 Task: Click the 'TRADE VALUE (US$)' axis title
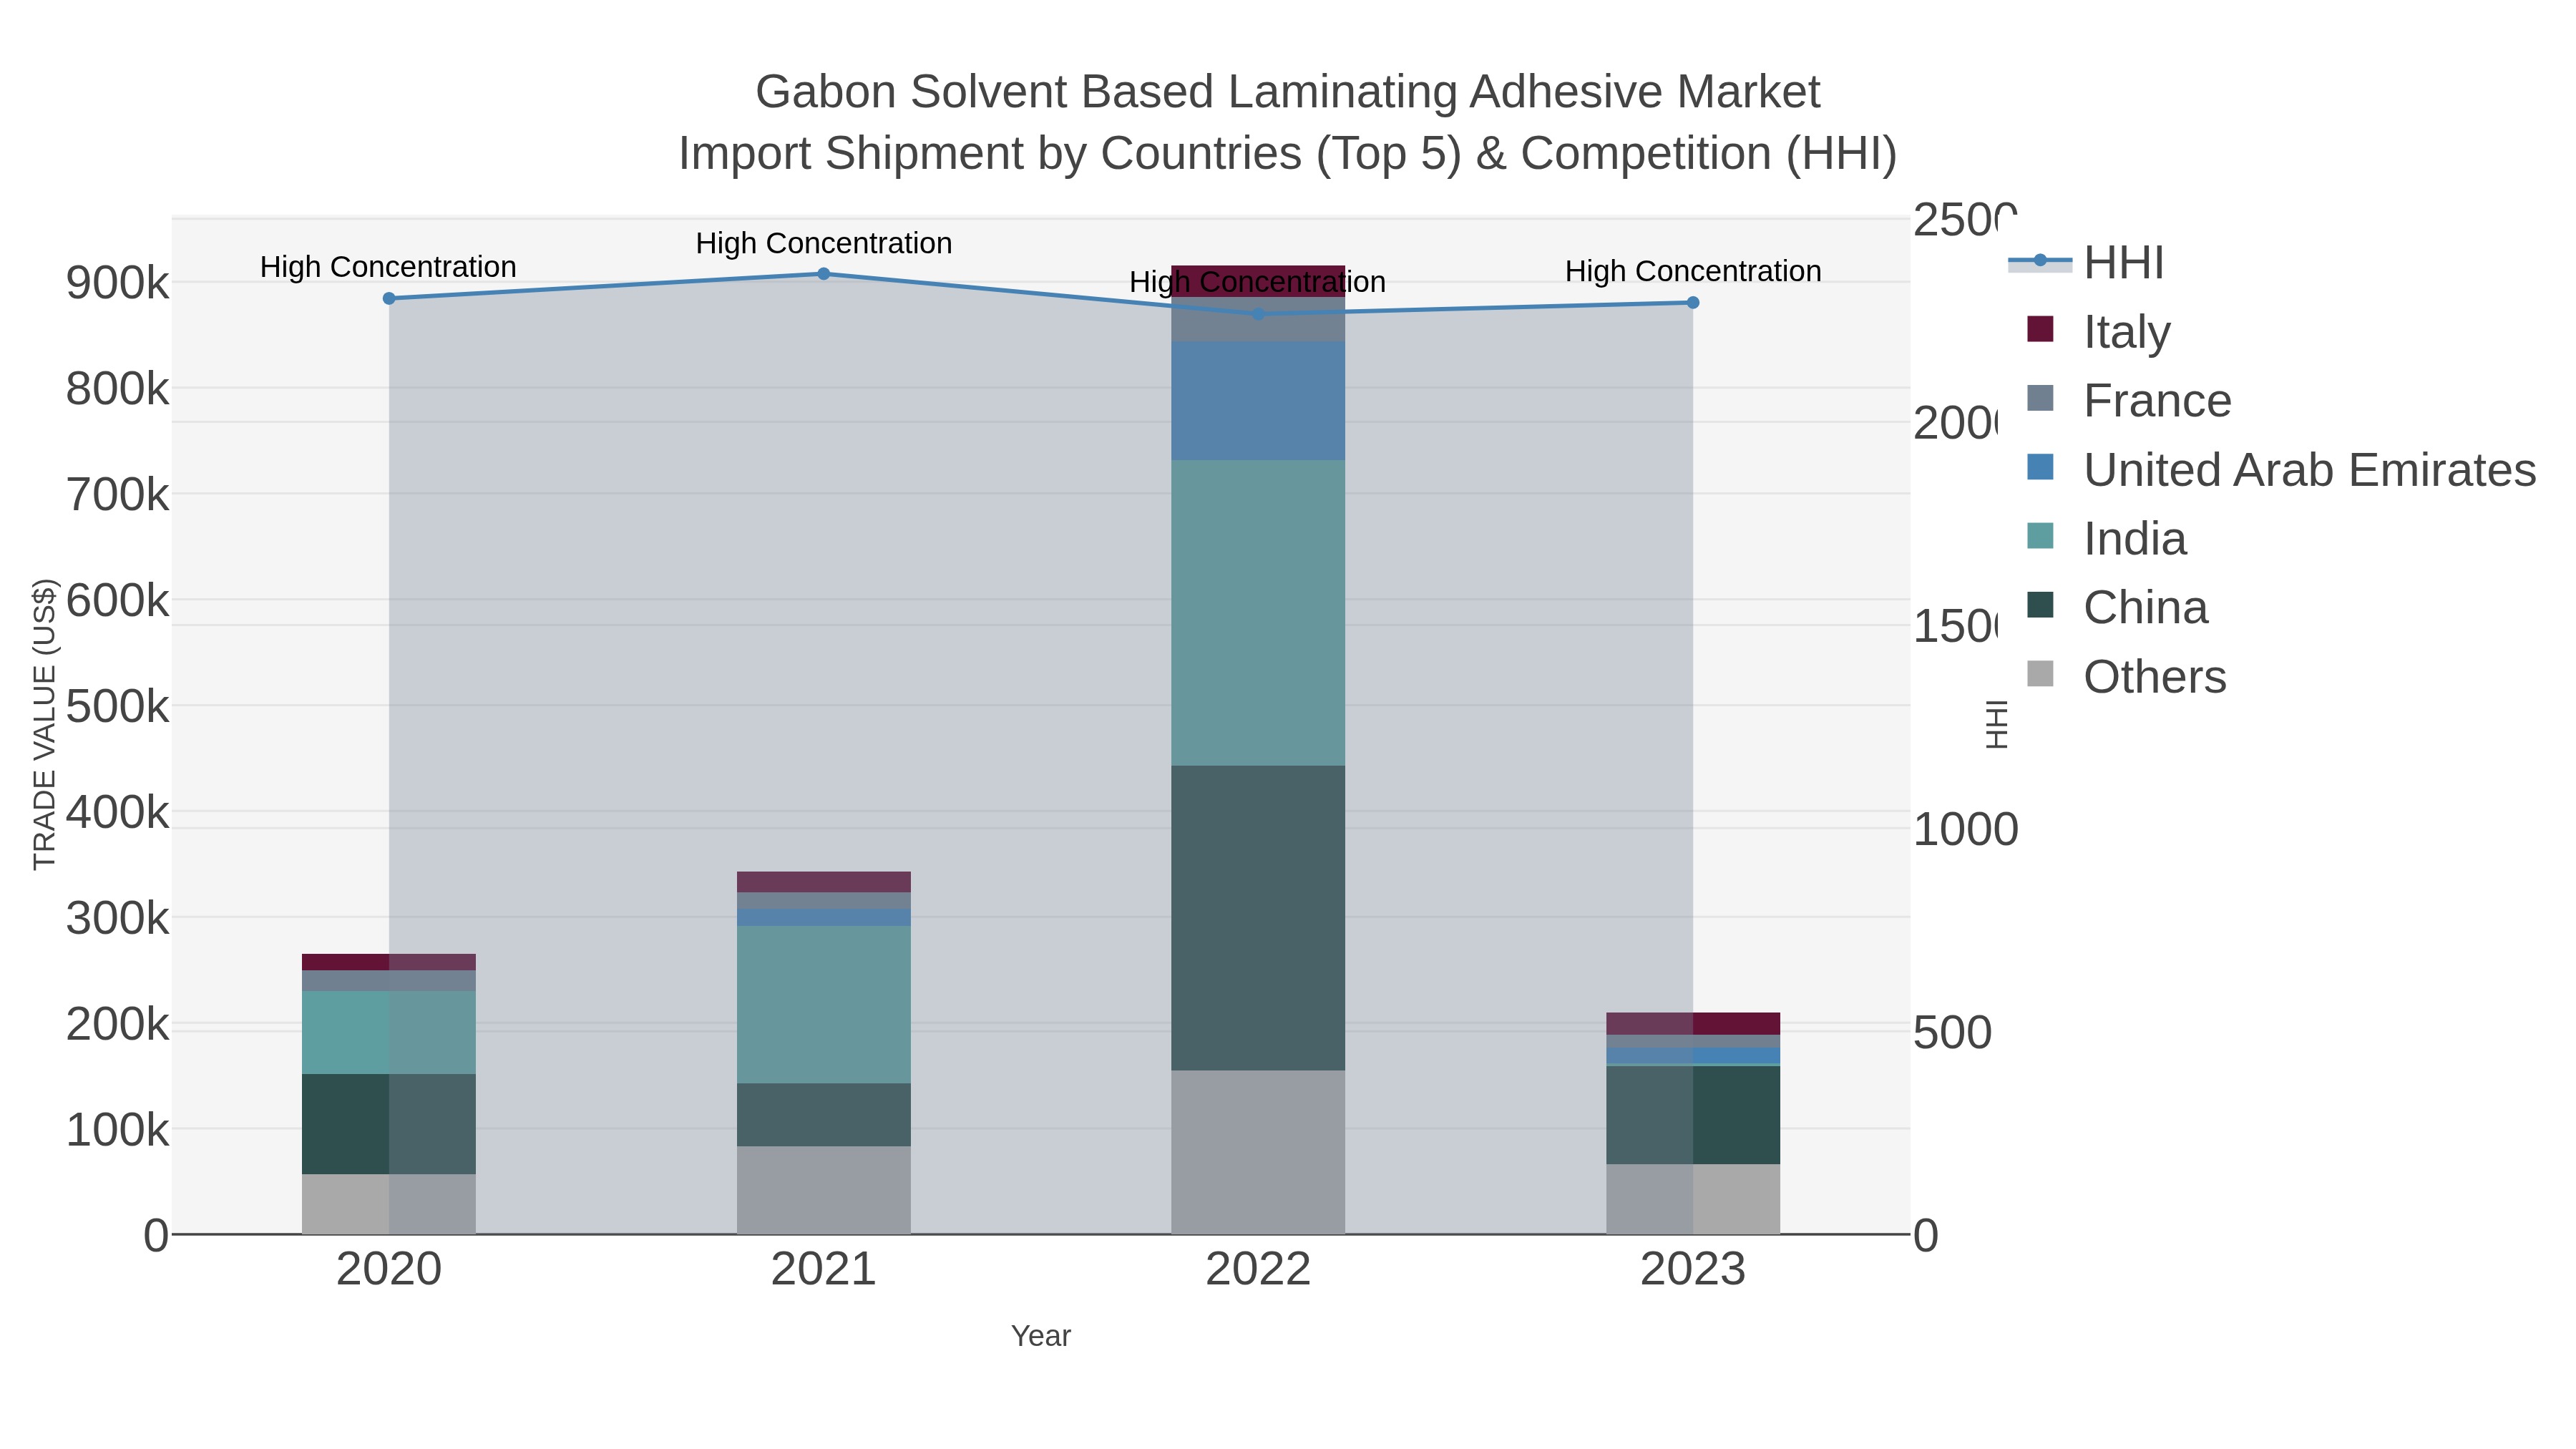(x=44, y=724)
